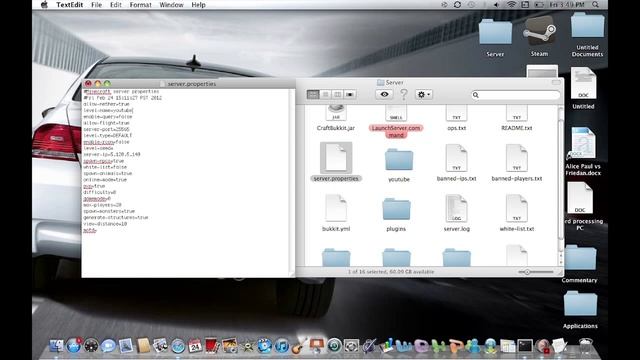The height and width of the screenshot is (360, 640).
Task: Select the white-list.txt file
Action: click(517, 213)
